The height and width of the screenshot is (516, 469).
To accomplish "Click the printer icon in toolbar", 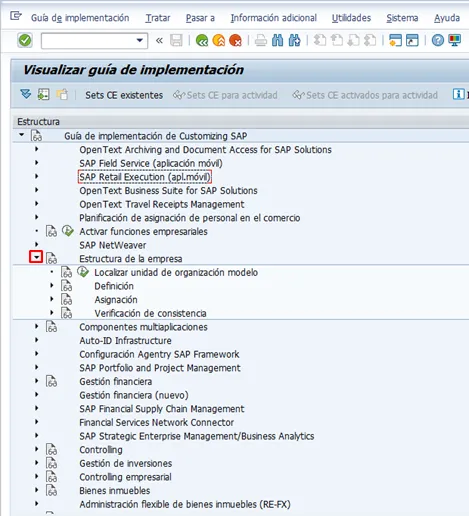I will click(261, 41).
